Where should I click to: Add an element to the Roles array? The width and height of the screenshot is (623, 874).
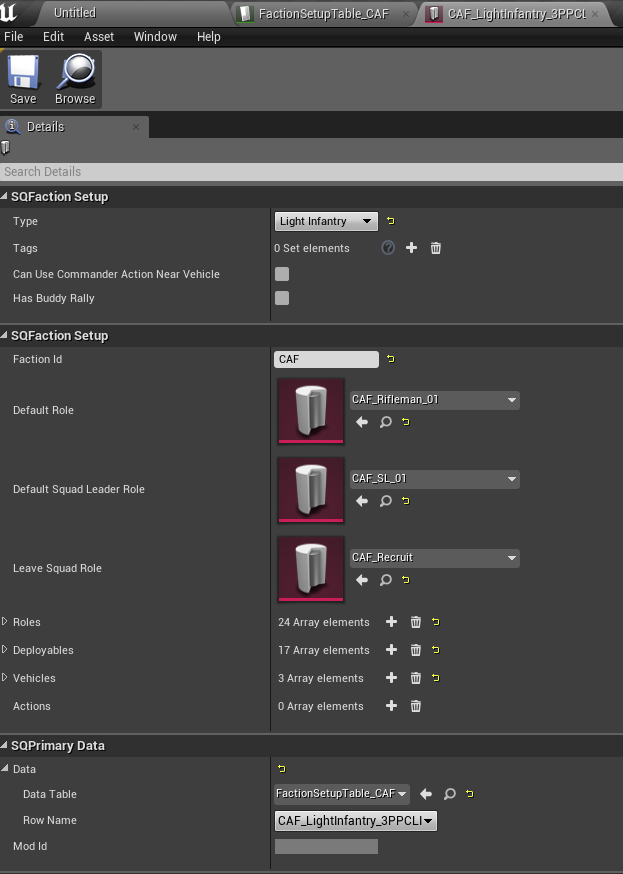coord(391,622)
